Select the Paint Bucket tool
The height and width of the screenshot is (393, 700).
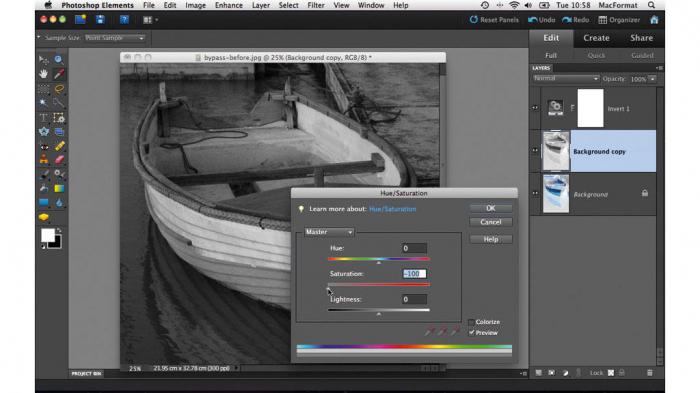[x=43, y=188]
